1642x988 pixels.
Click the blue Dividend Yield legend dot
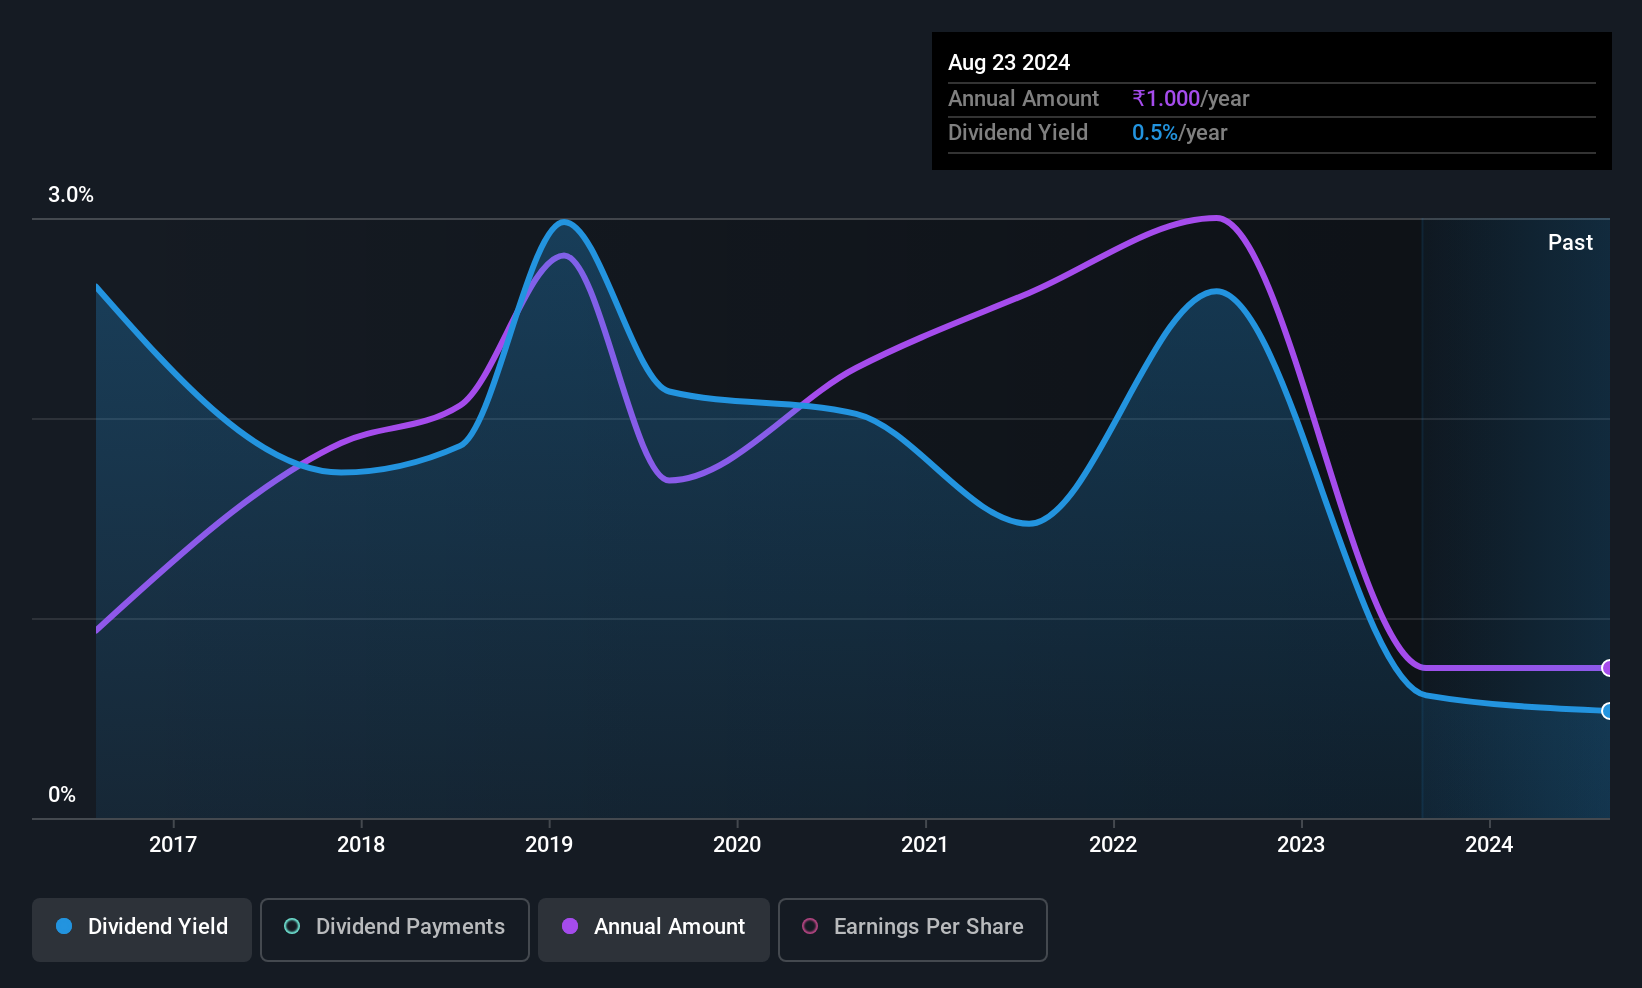pos(64,926)
